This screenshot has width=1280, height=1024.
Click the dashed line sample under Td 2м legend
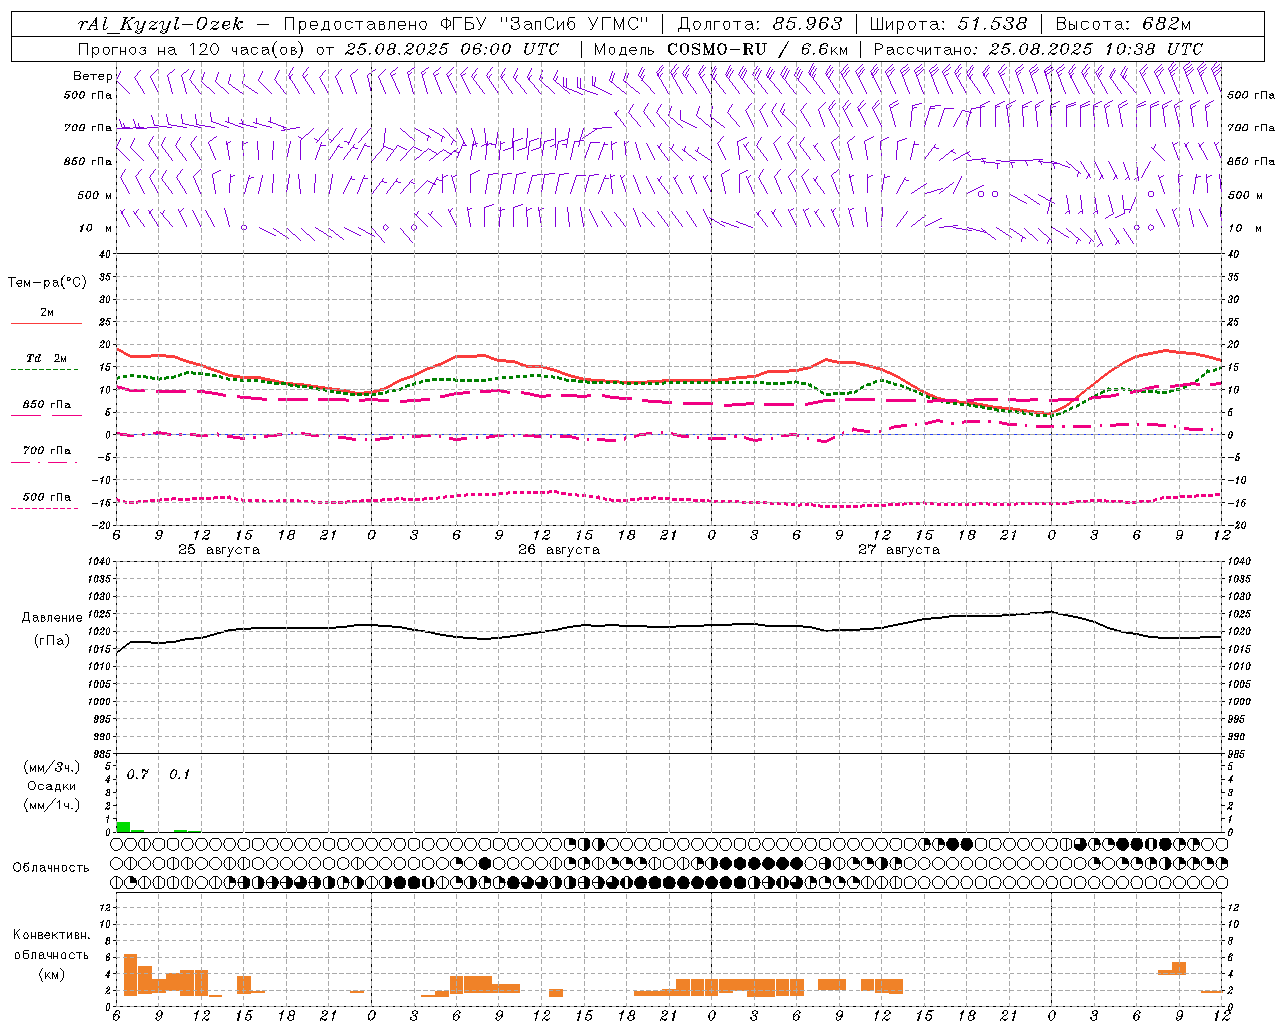[x=46, y=370]
